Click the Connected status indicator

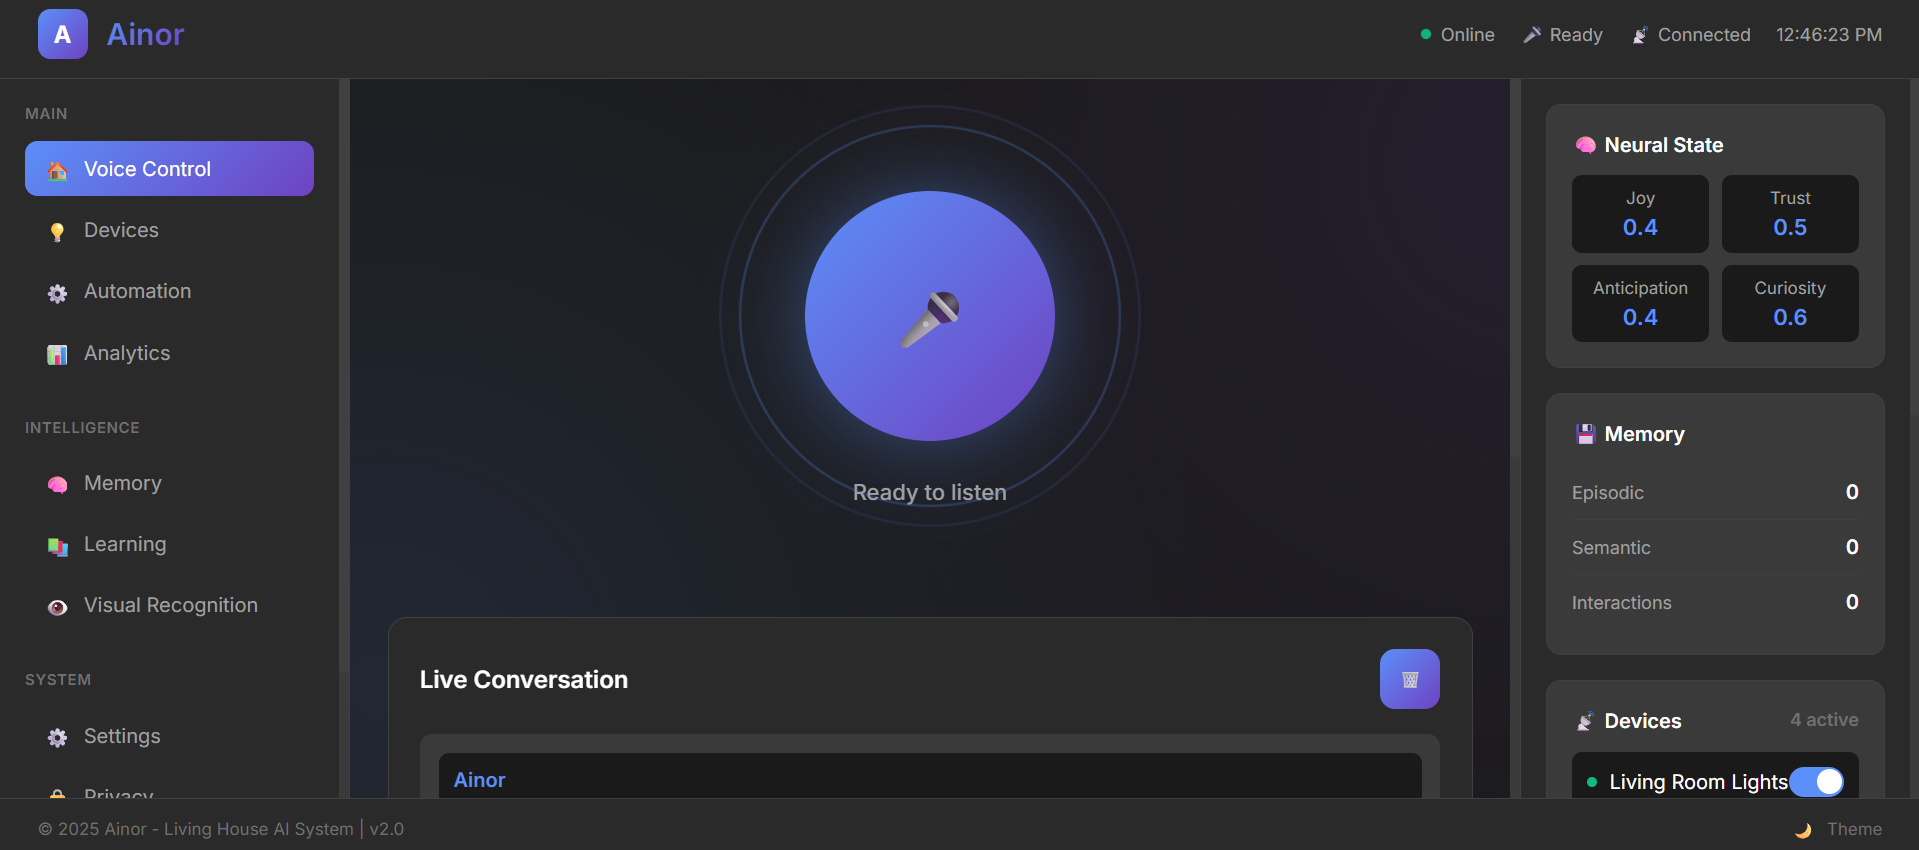1692,35
